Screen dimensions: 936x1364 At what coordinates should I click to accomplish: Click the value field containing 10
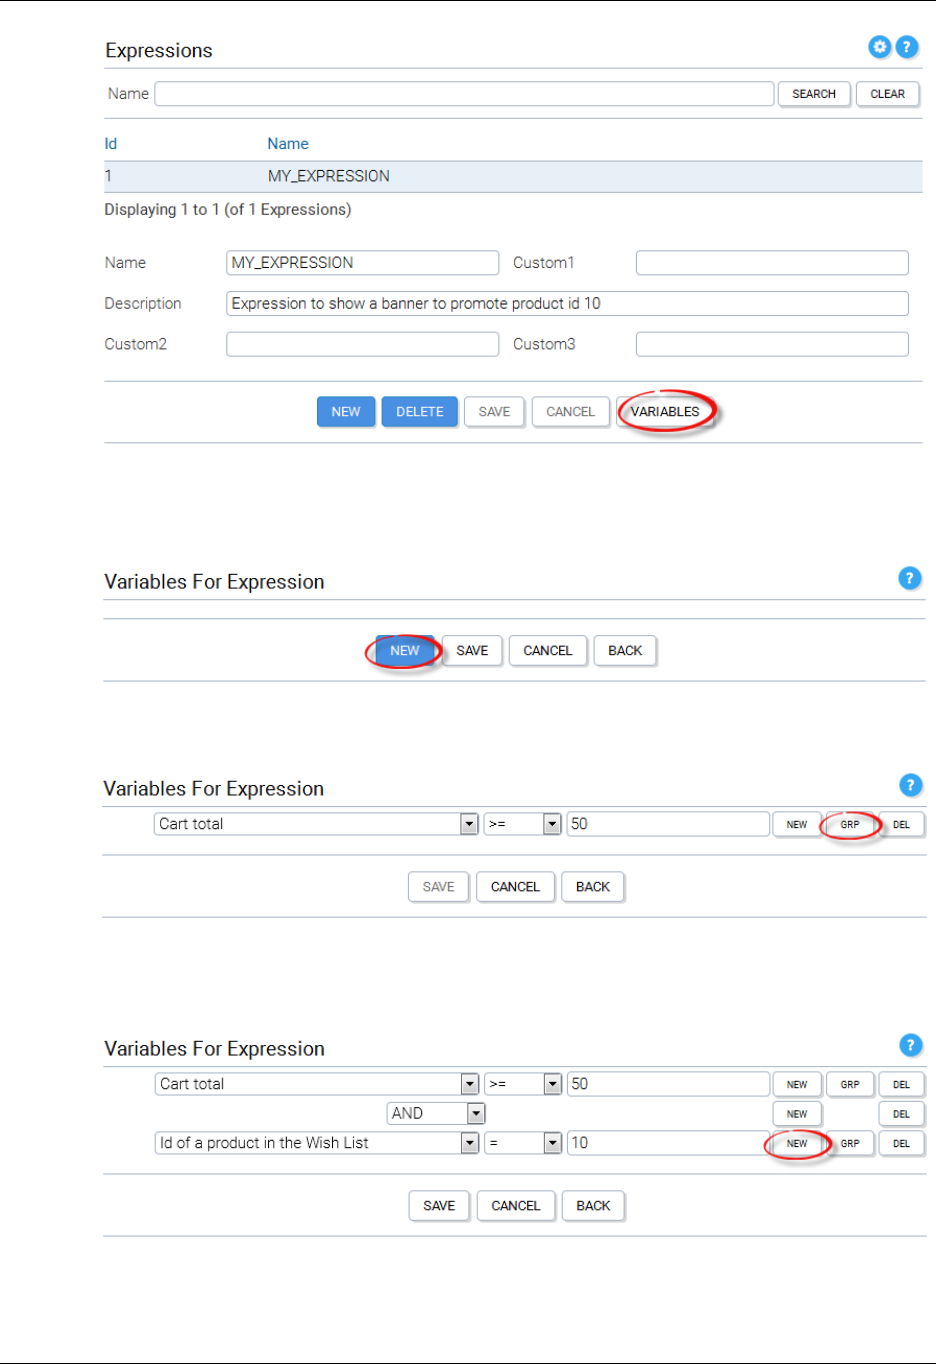coord(667,1143)
